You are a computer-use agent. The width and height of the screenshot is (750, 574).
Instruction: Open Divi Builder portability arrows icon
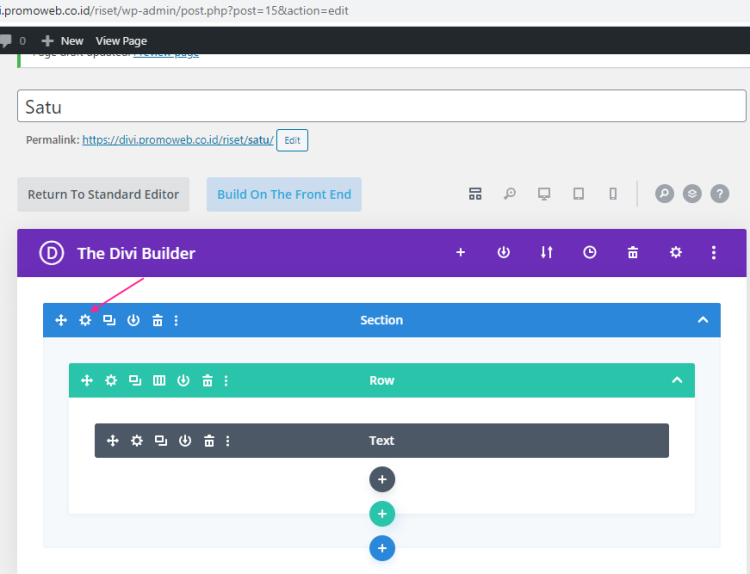(x=547, y=252)
